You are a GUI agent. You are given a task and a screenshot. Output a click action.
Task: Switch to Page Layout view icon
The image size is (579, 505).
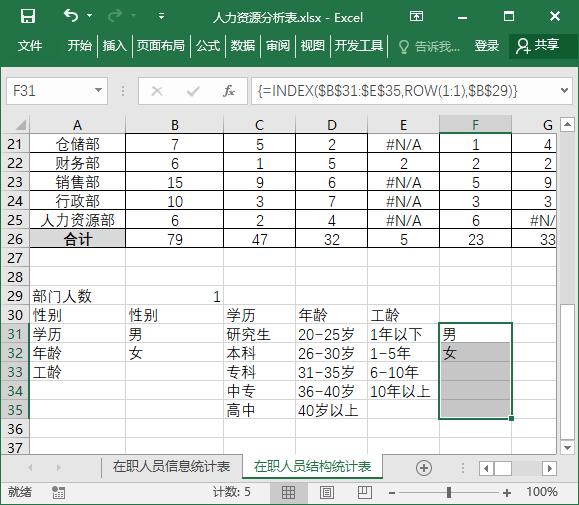[x=327, y=492]
